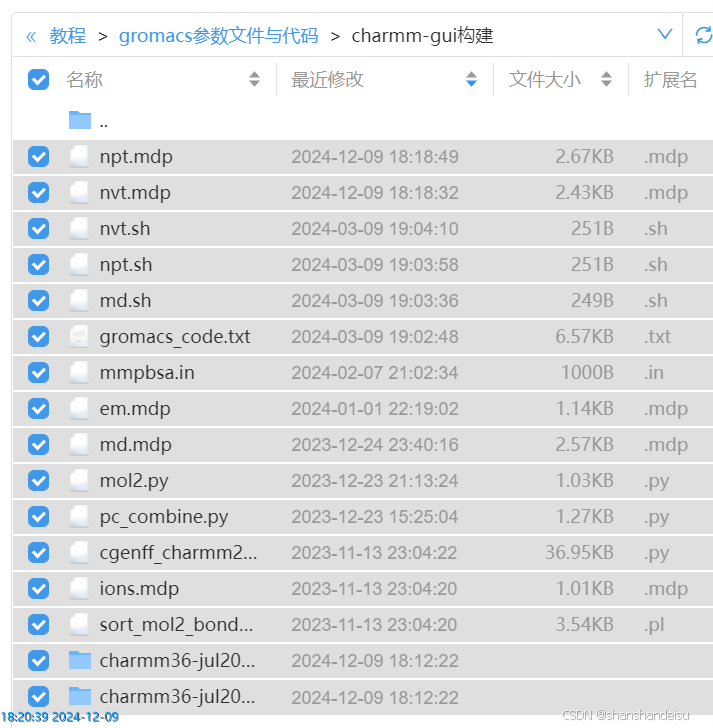The height and width of the screenshot is (728, 713).
Task: Click the 扩展名 column header label
Action: (x=670, y=80)
